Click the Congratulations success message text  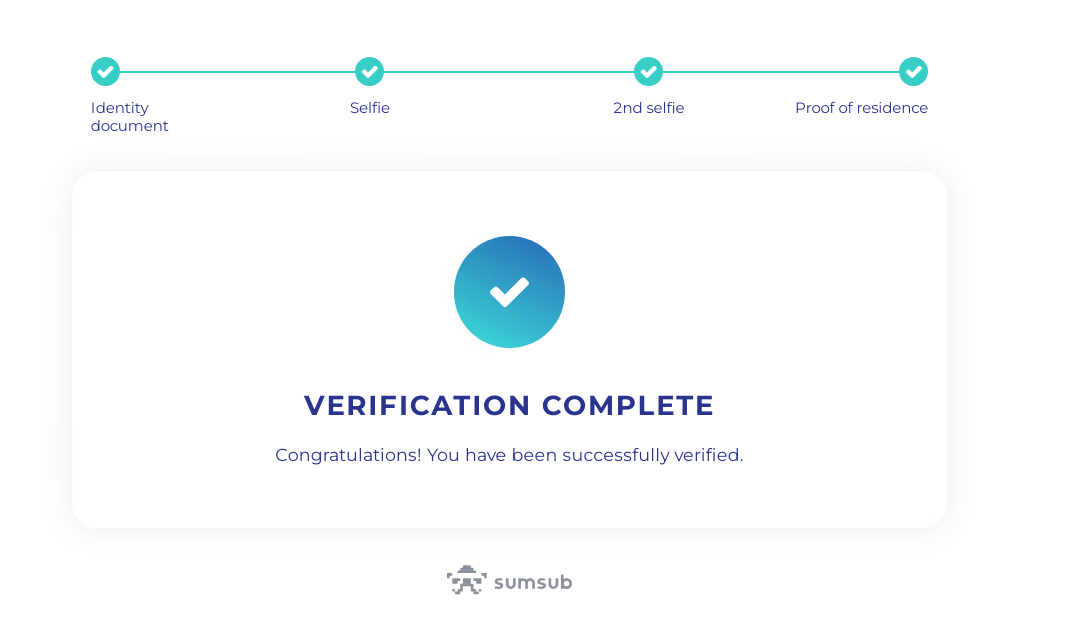[x=509, y=455]
